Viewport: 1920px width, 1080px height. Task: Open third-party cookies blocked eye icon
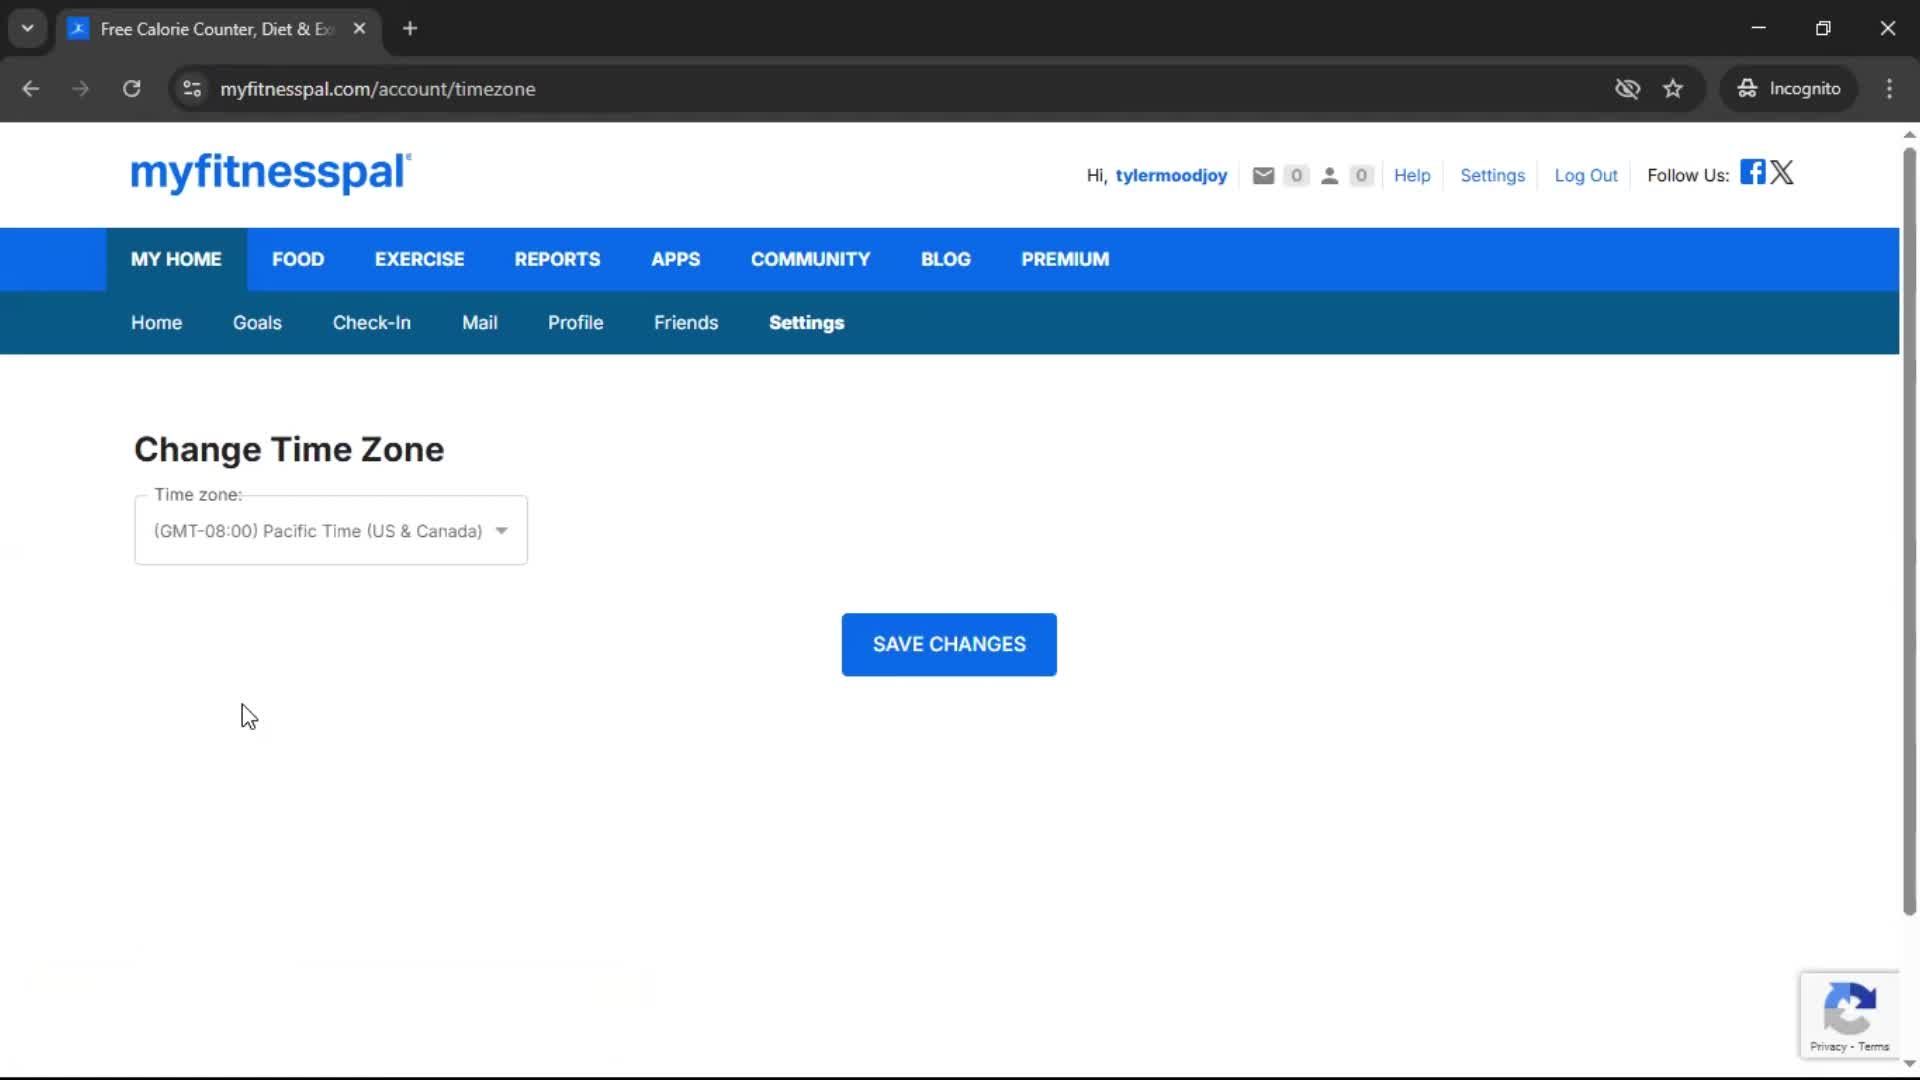pos(1627,89)
